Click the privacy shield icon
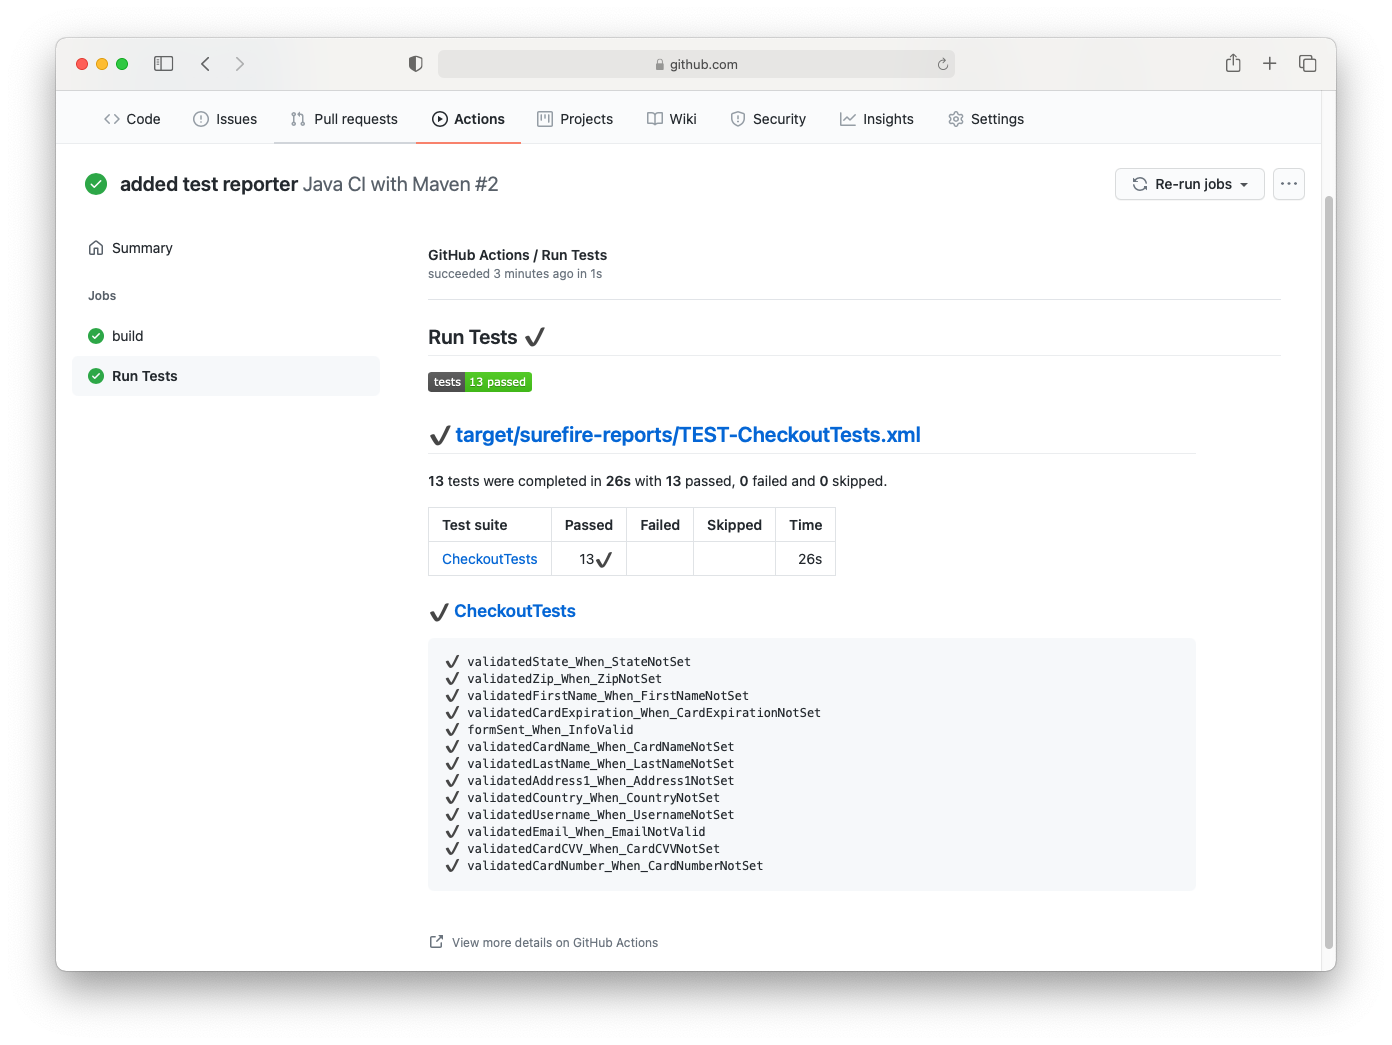 point(416,64)
